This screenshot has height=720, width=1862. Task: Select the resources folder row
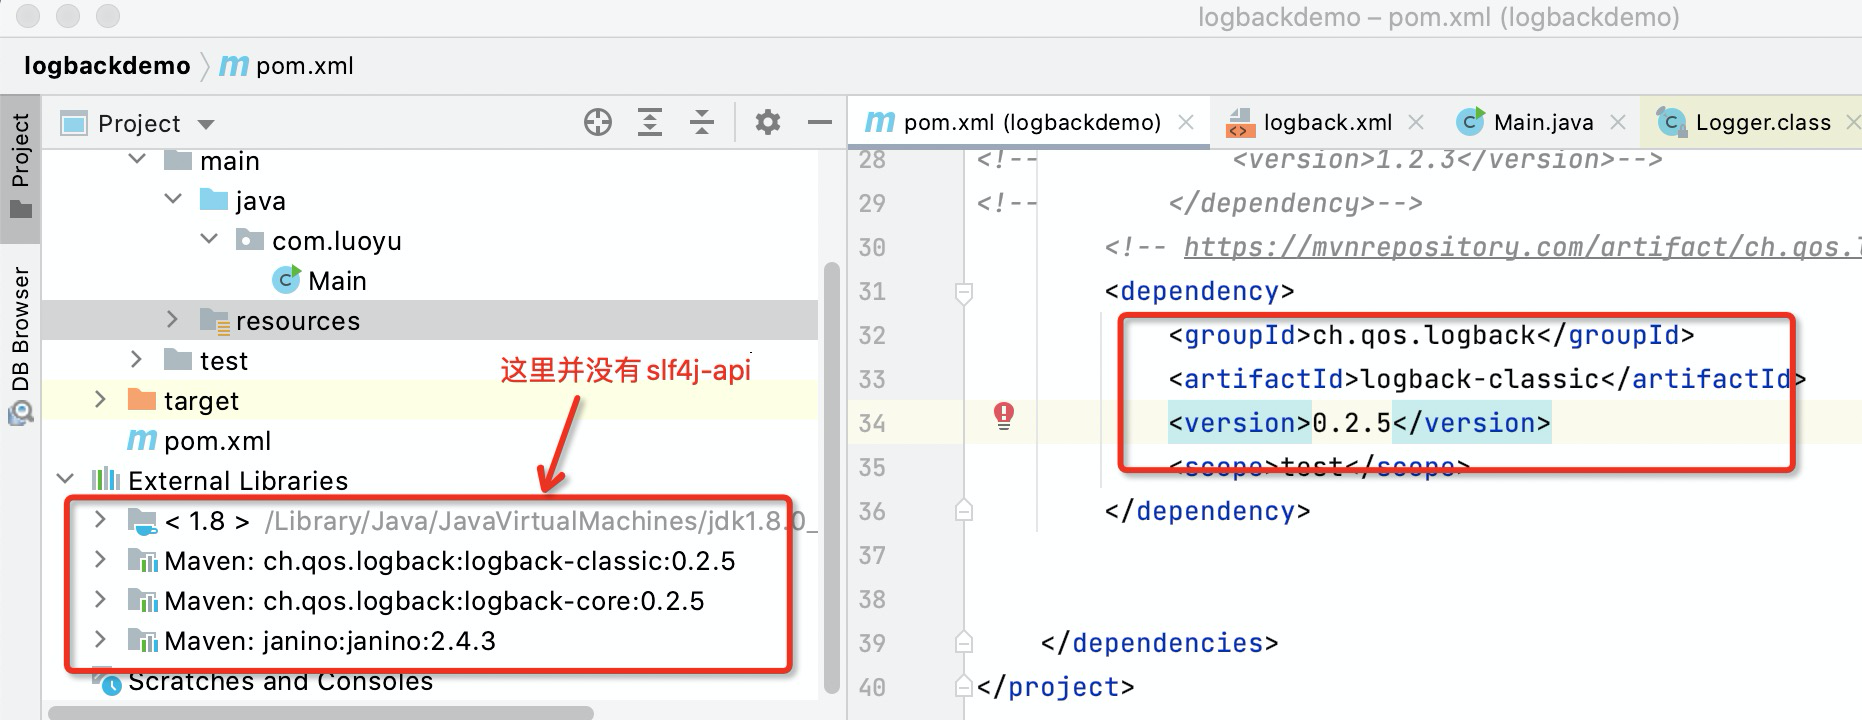[430, 320]
